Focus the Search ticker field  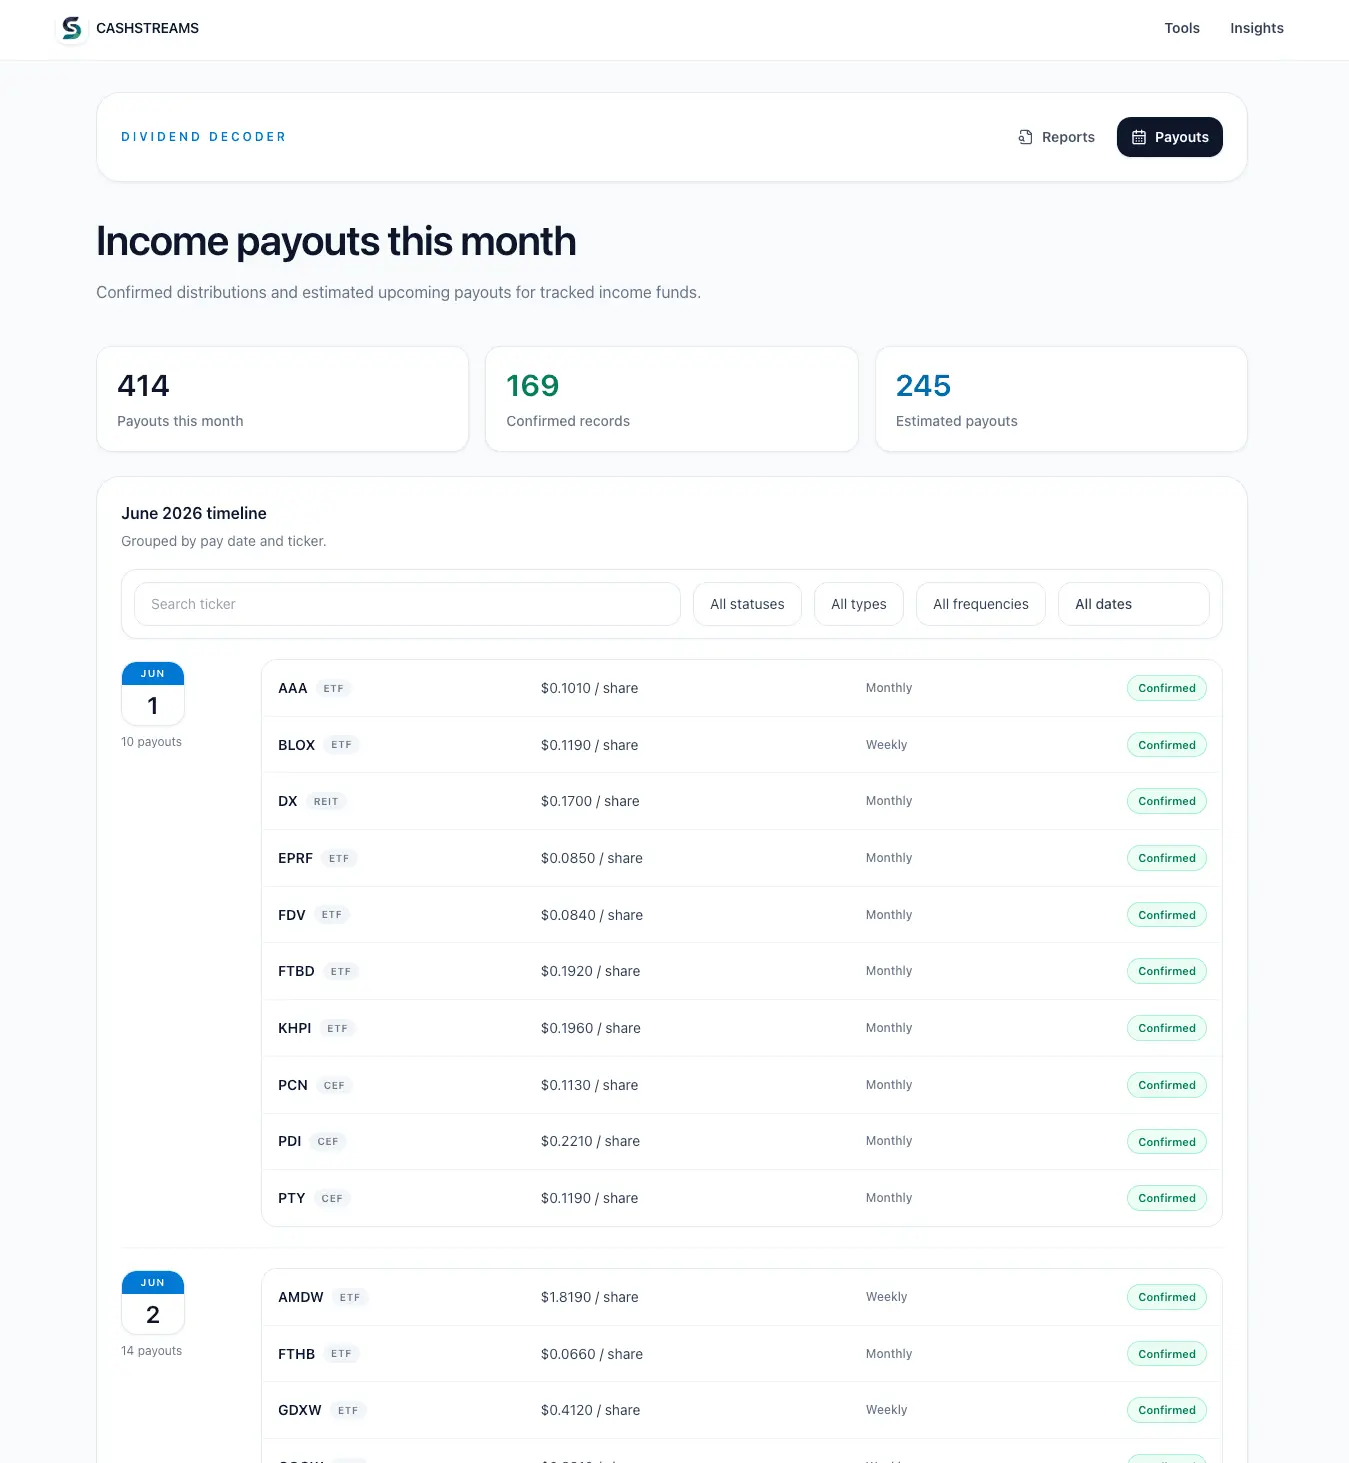coord(407,604)
